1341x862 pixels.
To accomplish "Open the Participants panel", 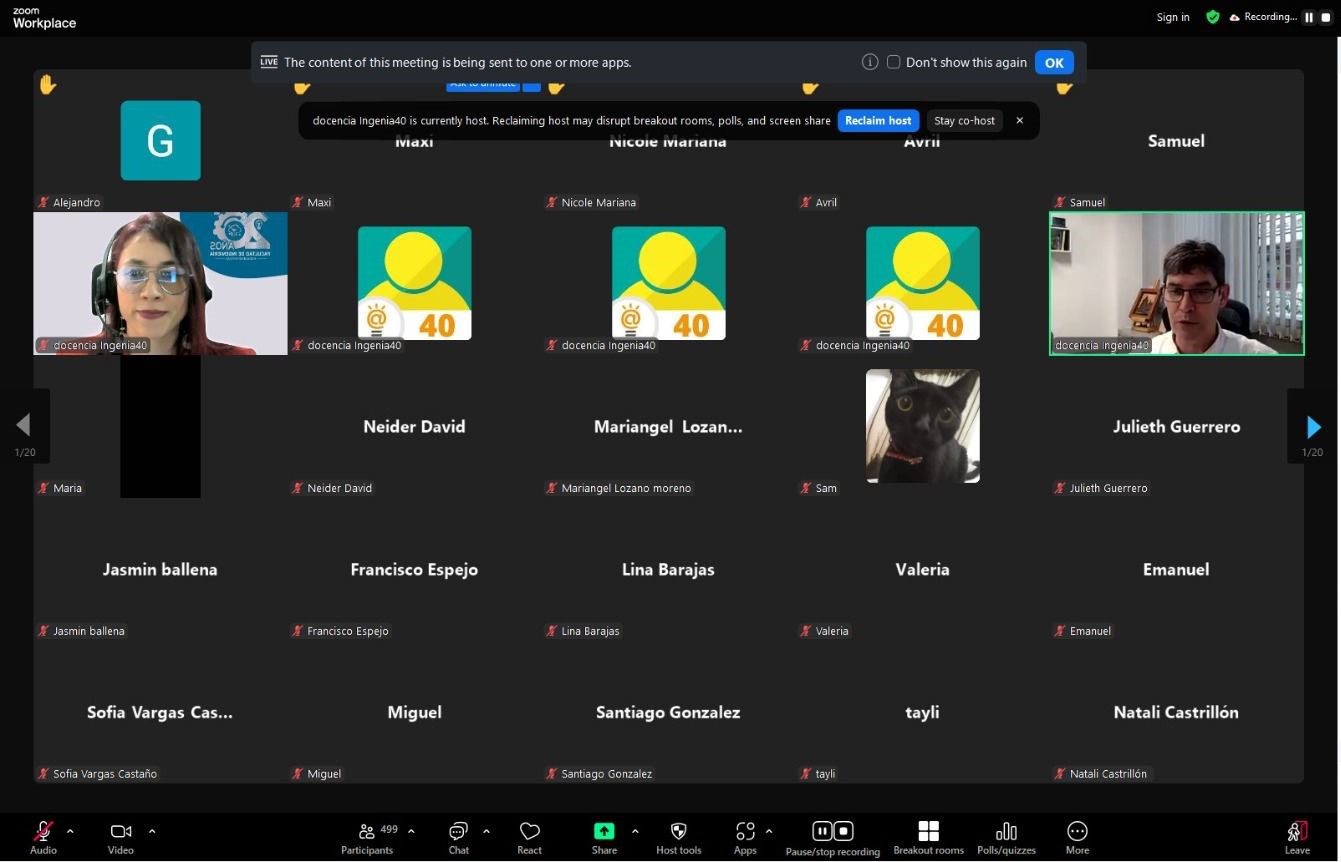I will tap(367, 837).
